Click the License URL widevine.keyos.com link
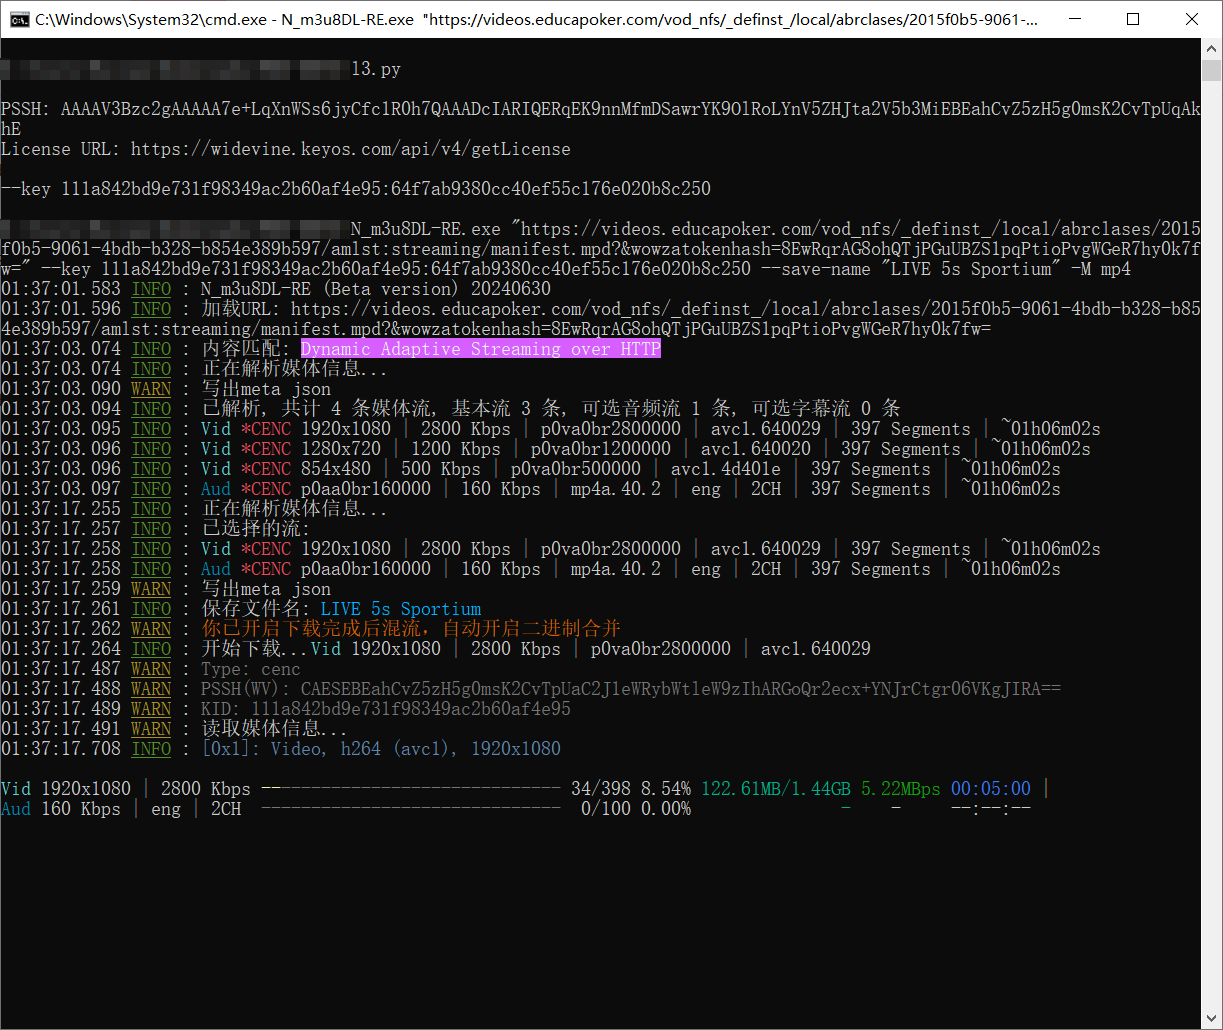The image size is (1223, 1030). point(351,149)
